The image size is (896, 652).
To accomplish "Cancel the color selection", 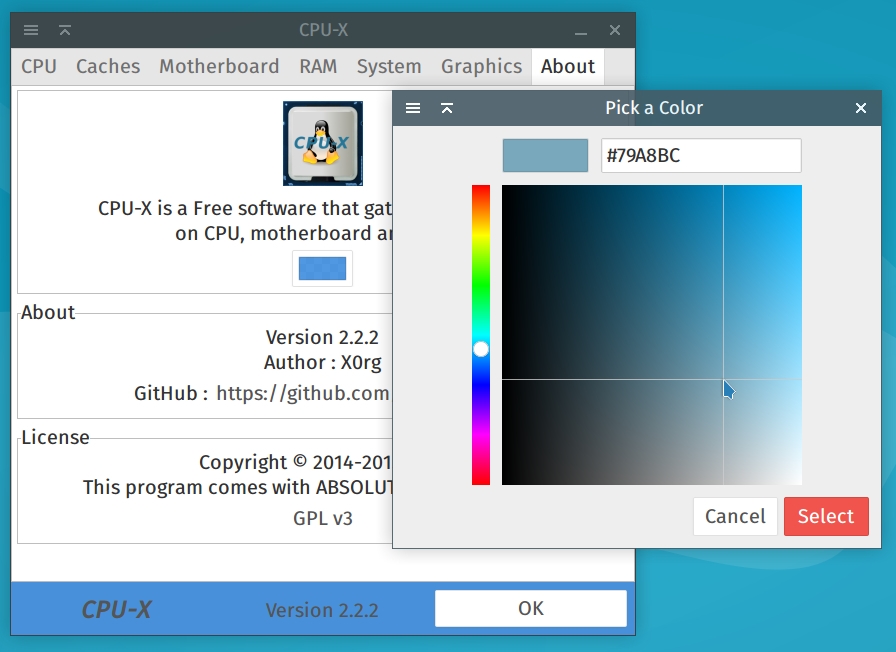I will [735, 517].
